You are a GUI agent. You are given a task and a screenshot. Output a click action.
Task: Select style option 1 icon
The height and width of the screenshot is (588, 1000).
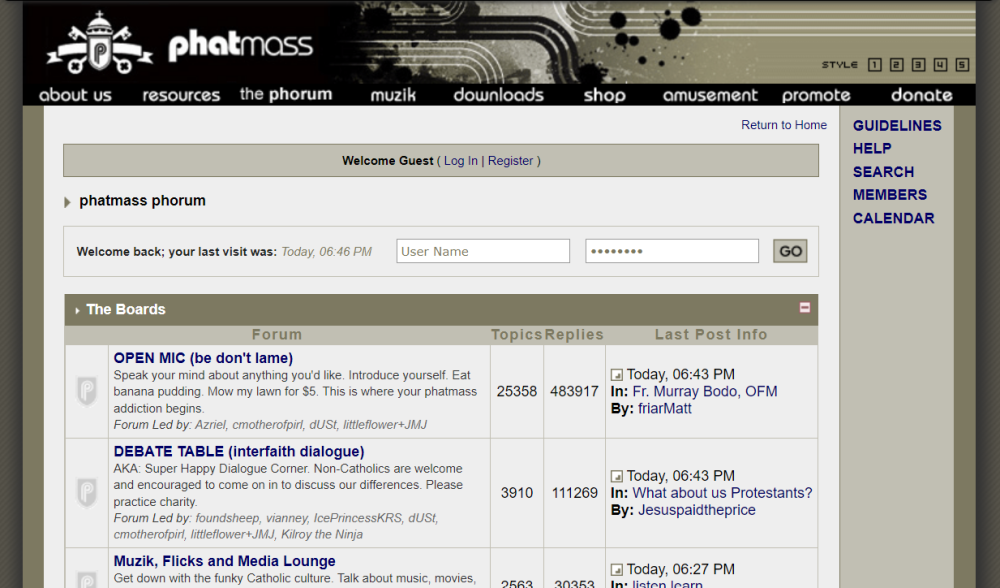pos(874,64)
